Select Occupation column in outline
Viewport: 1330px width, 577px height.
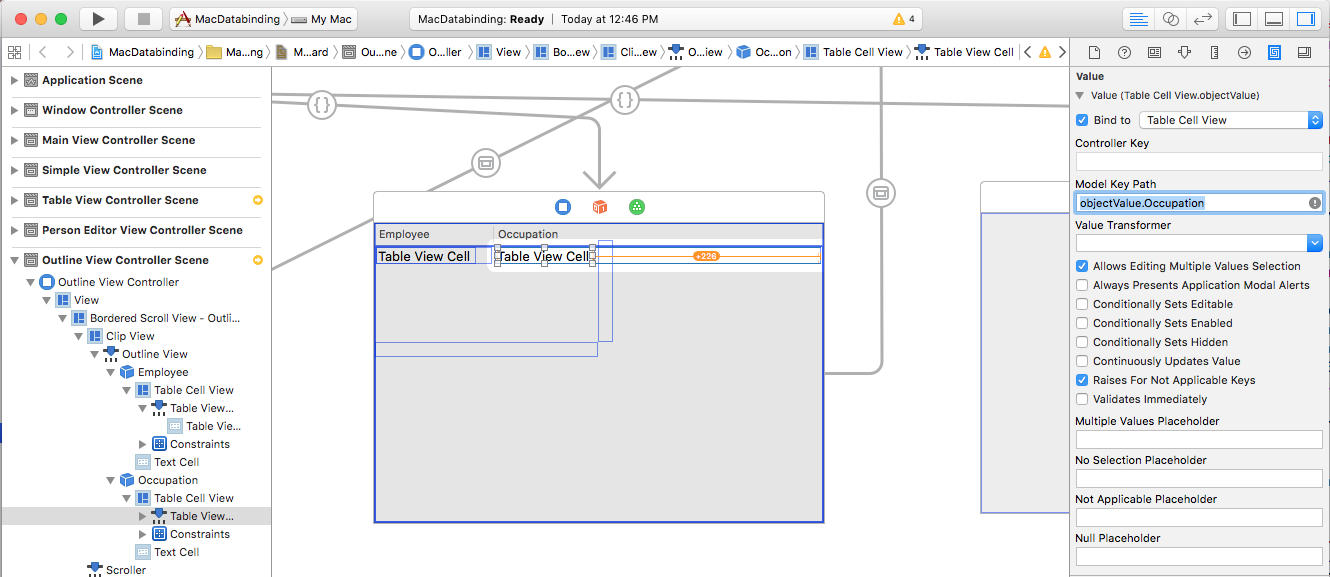click(x=159, y=480)
